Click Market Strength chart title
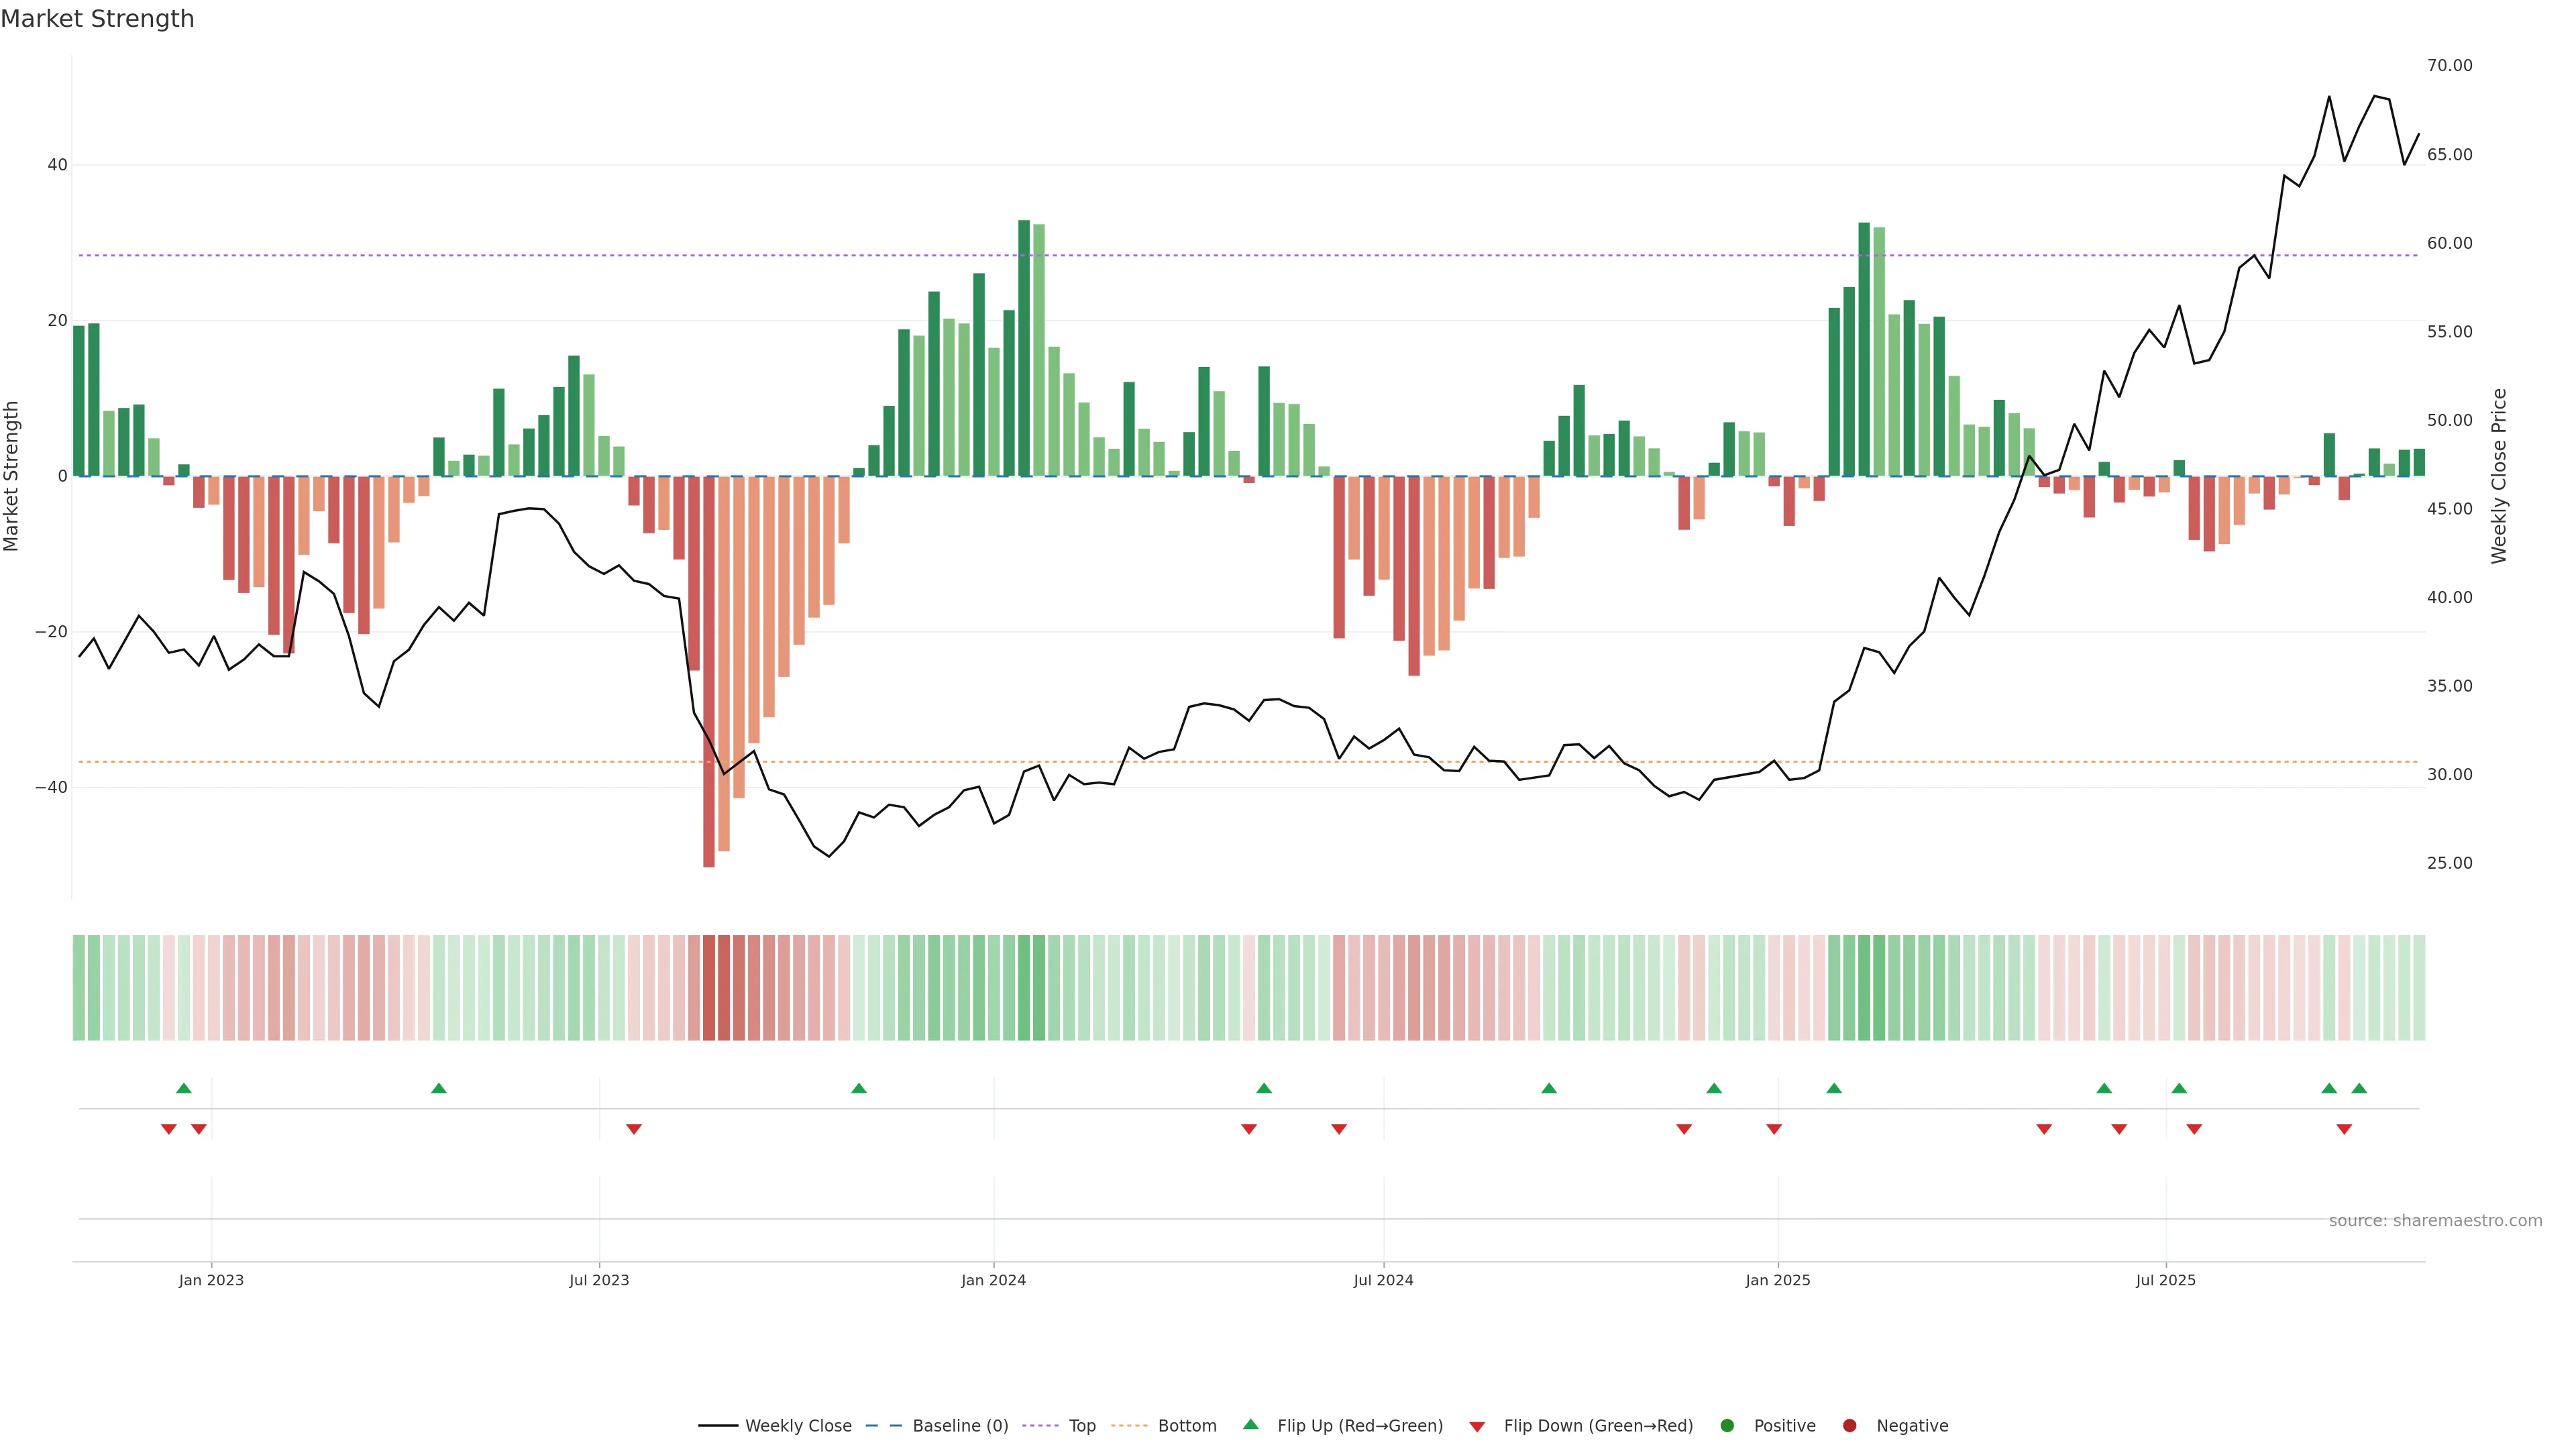 (97, 19)
